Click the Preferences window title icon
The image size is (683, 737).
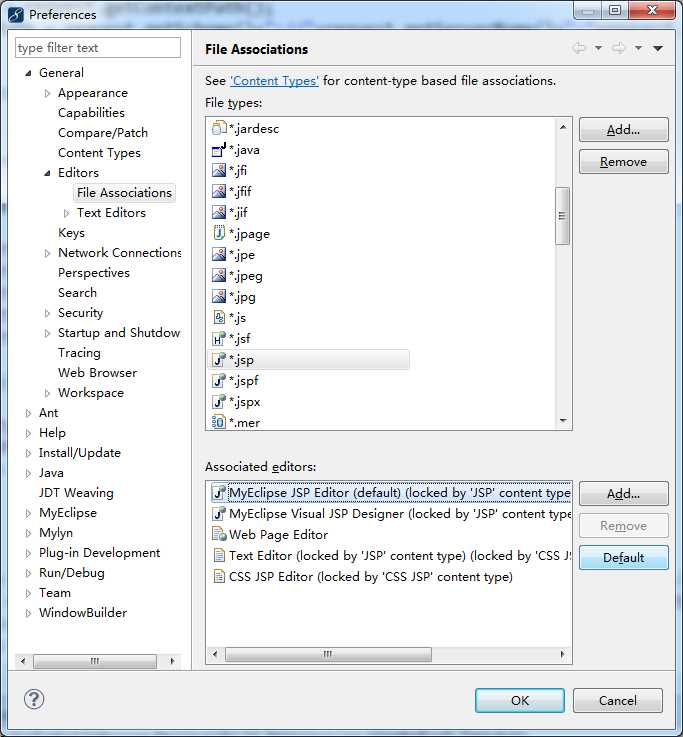click(16, 15)
